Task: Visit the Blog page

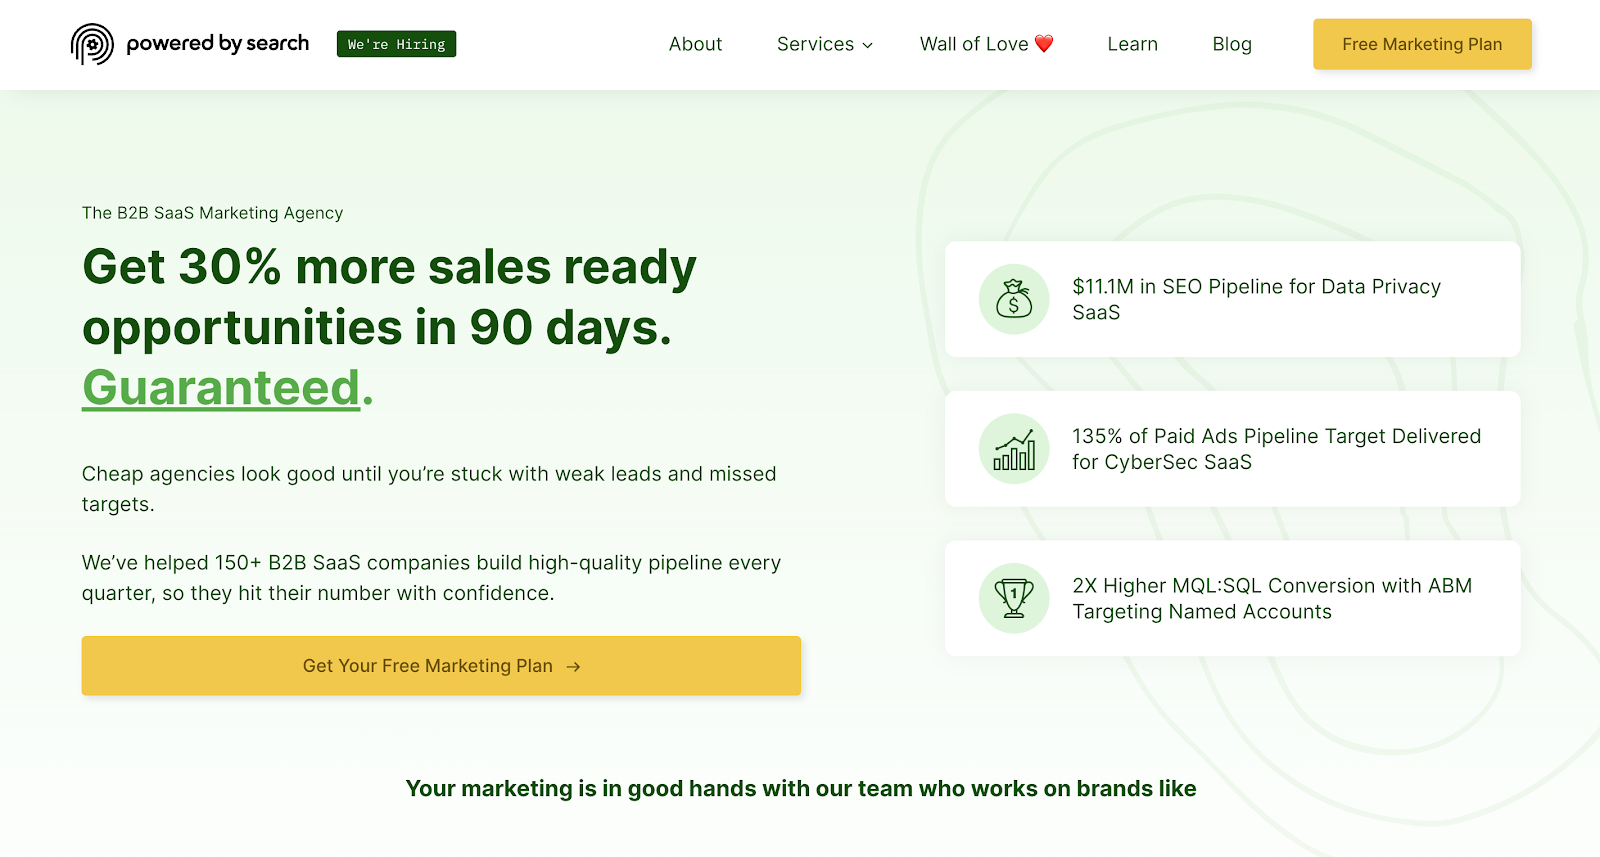Action: pyautogui.click(x=1232, y=44)
